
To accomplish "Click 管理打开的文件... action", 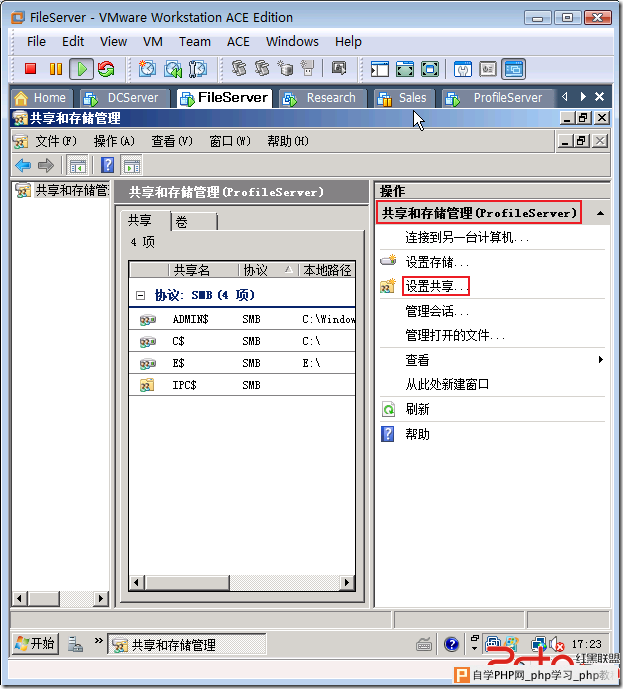I will [x=455, y=335].
